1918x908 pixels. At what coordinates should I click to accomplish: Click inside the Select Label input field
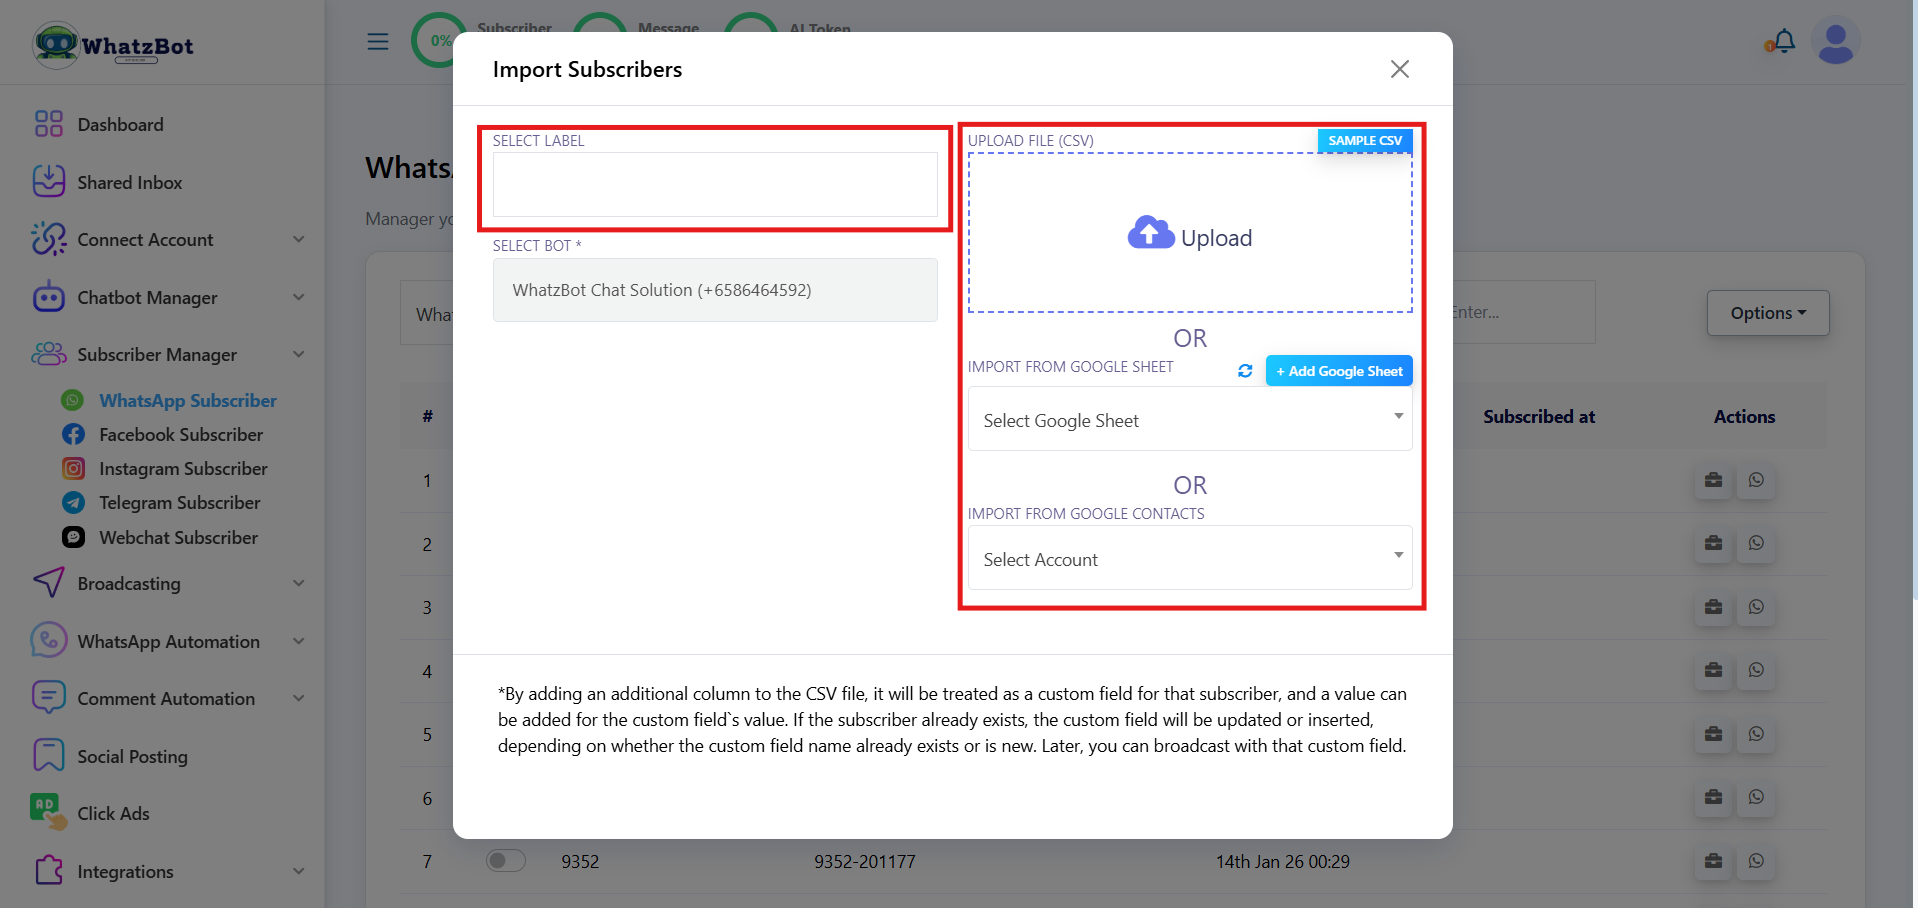pyautogui.click(x=714, y=185)
